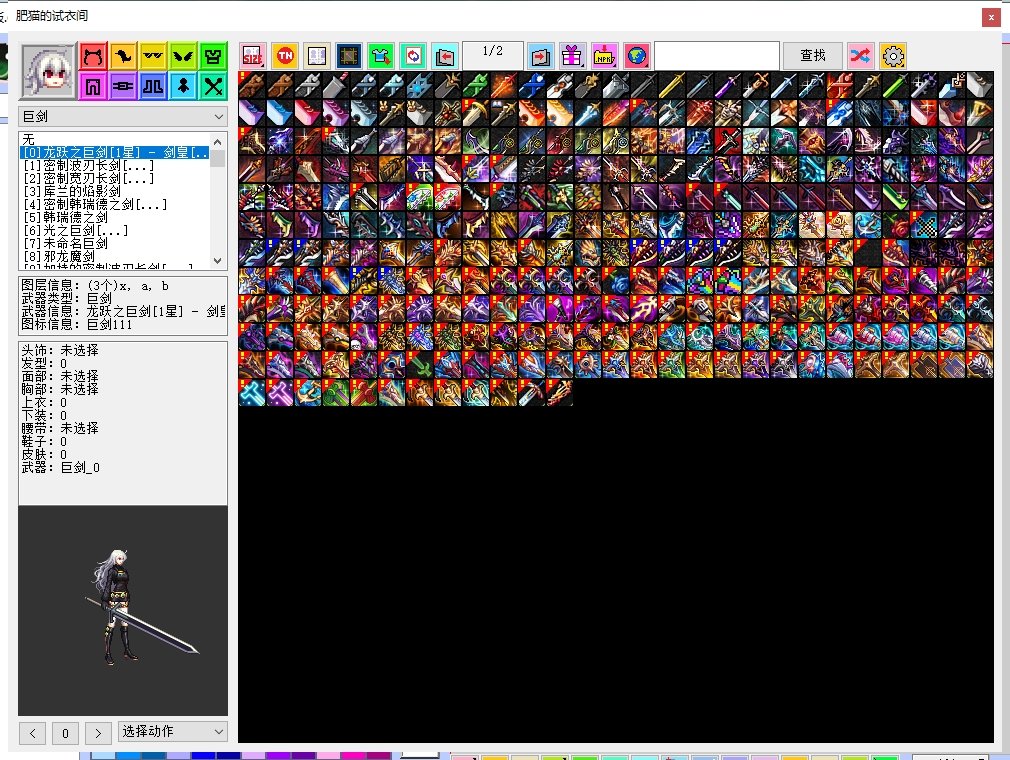Click the 武器: 巨剑_0 line
The image size is (1010, 760).
pos(61,468)
